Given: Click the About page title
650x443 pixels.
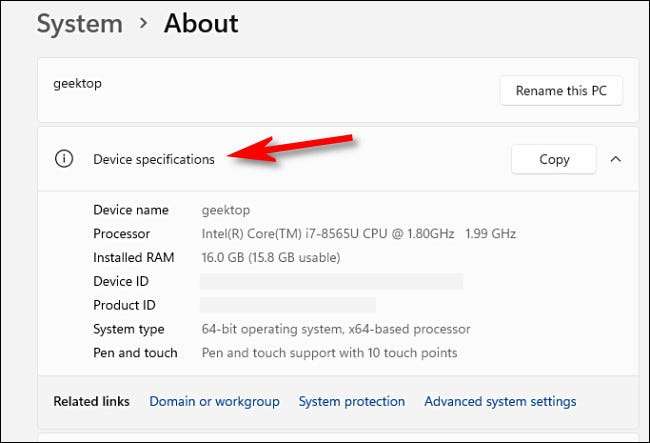Looking at the screenshot, I should 202,23.
